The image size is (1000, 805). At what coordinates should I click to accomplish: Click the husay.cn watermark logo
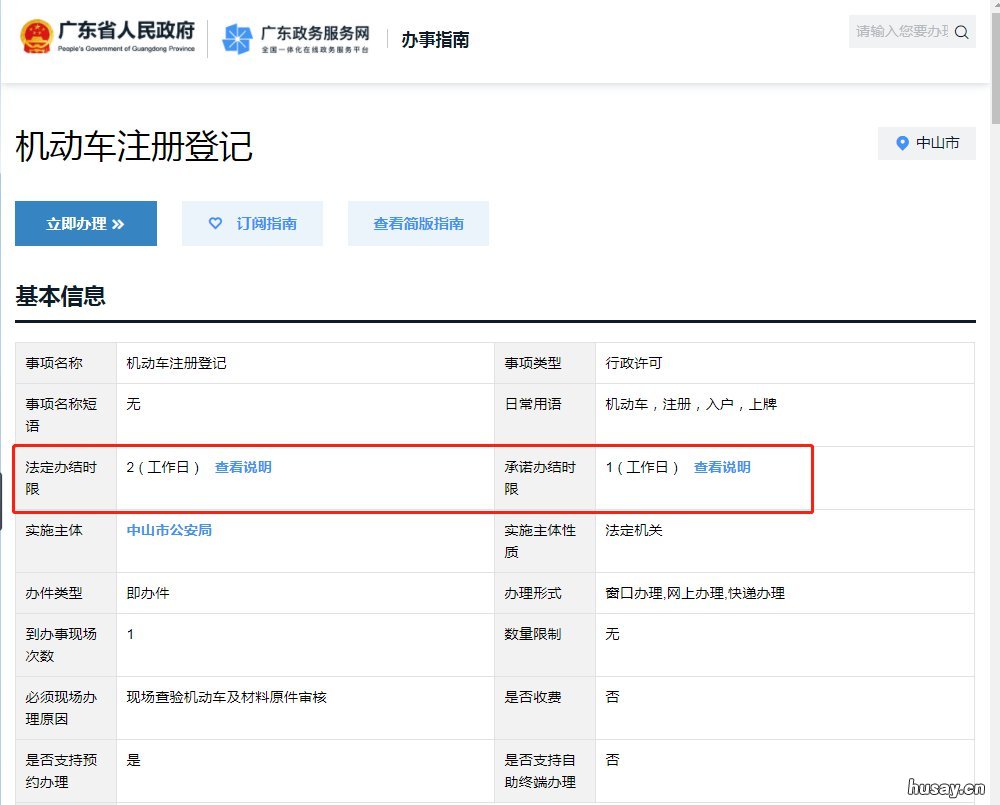[x=948, y=789]
